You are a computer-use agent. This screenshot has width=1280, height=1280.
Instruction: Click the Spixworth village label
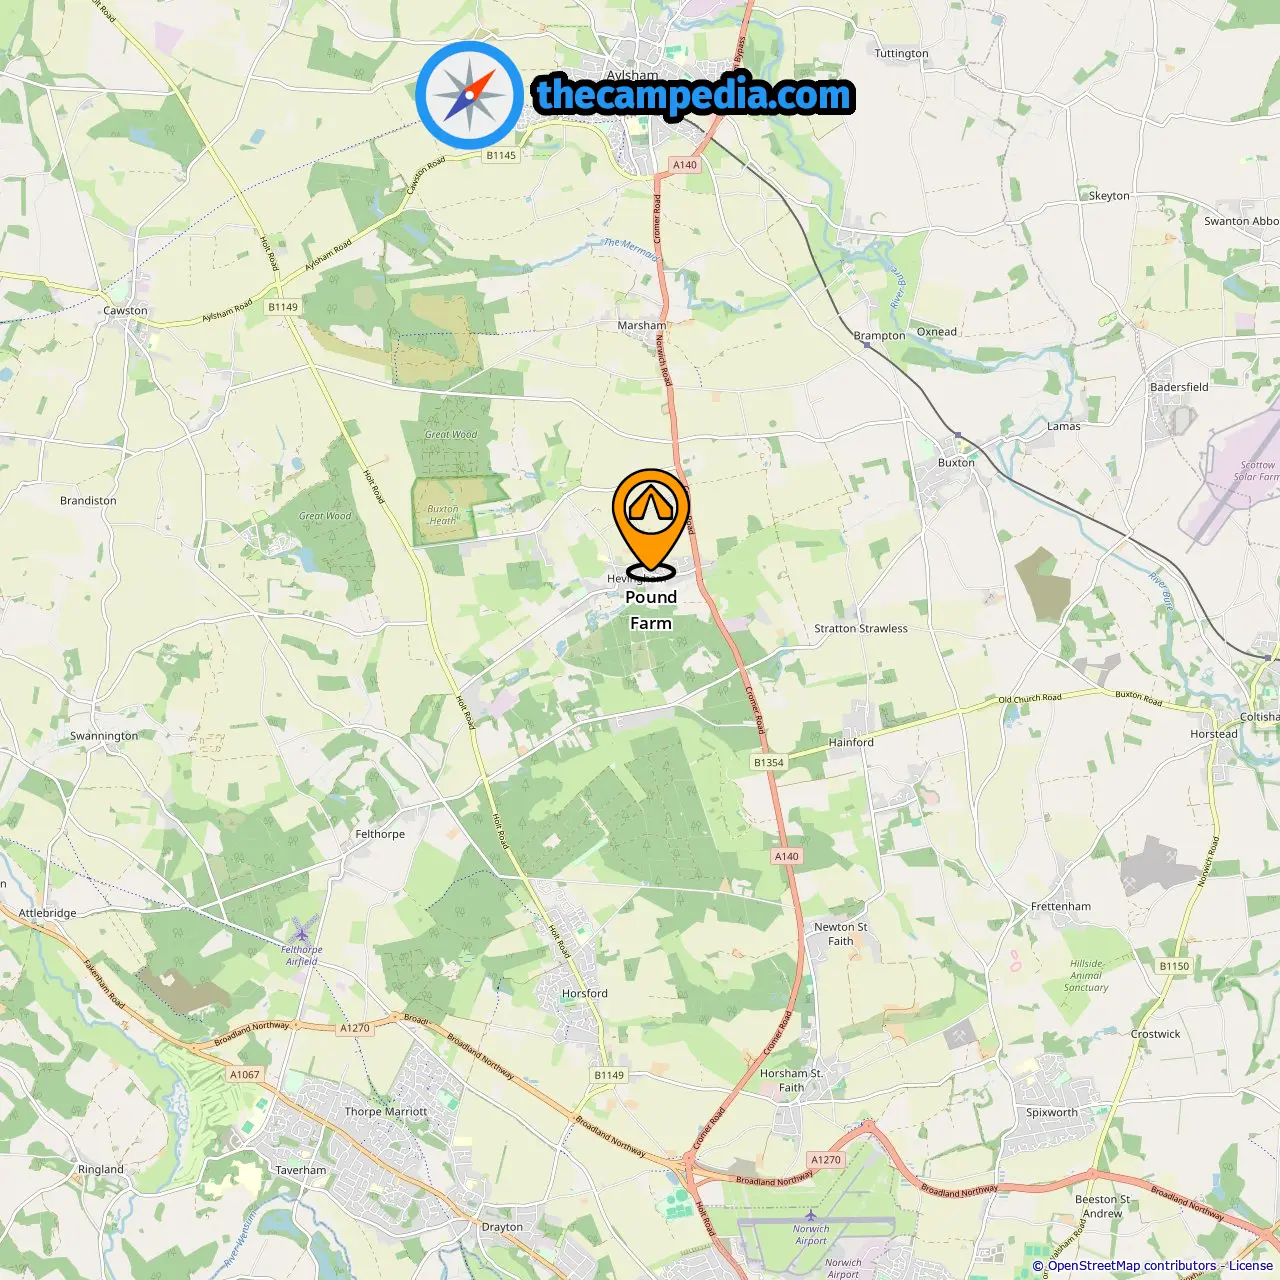[1052, 1112]
